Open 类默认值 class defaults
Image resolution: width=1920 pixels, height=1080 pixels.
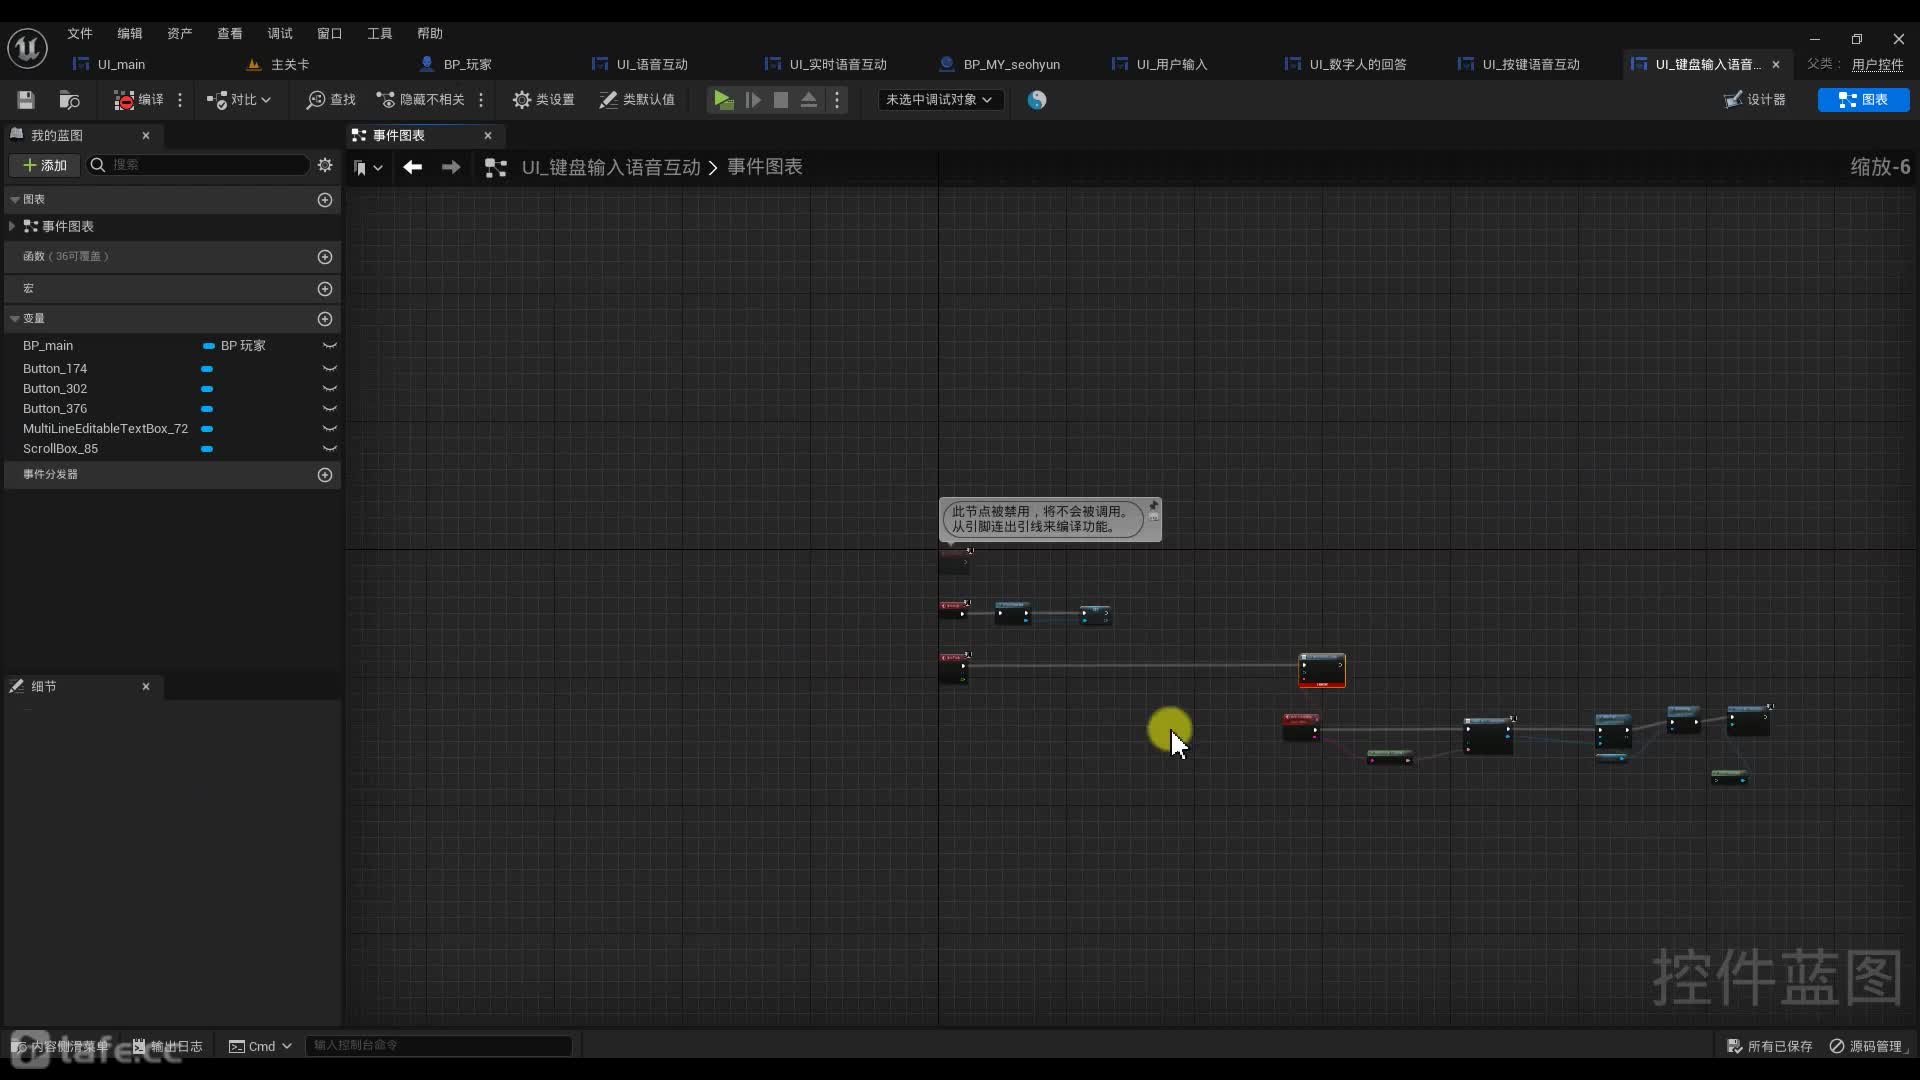click(637, 100)
